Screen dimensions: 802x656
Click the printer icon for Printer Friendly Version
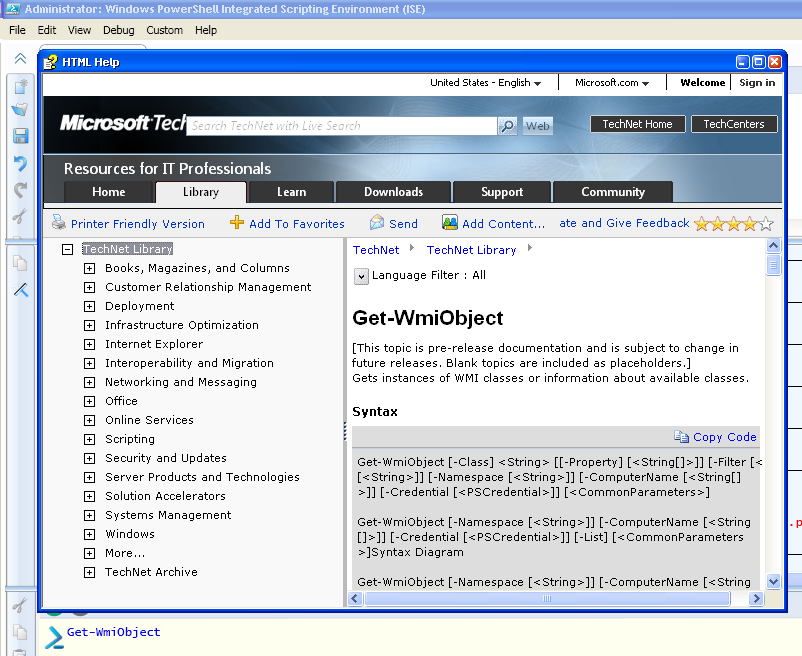pyautogui.click(x=59, y=222)
